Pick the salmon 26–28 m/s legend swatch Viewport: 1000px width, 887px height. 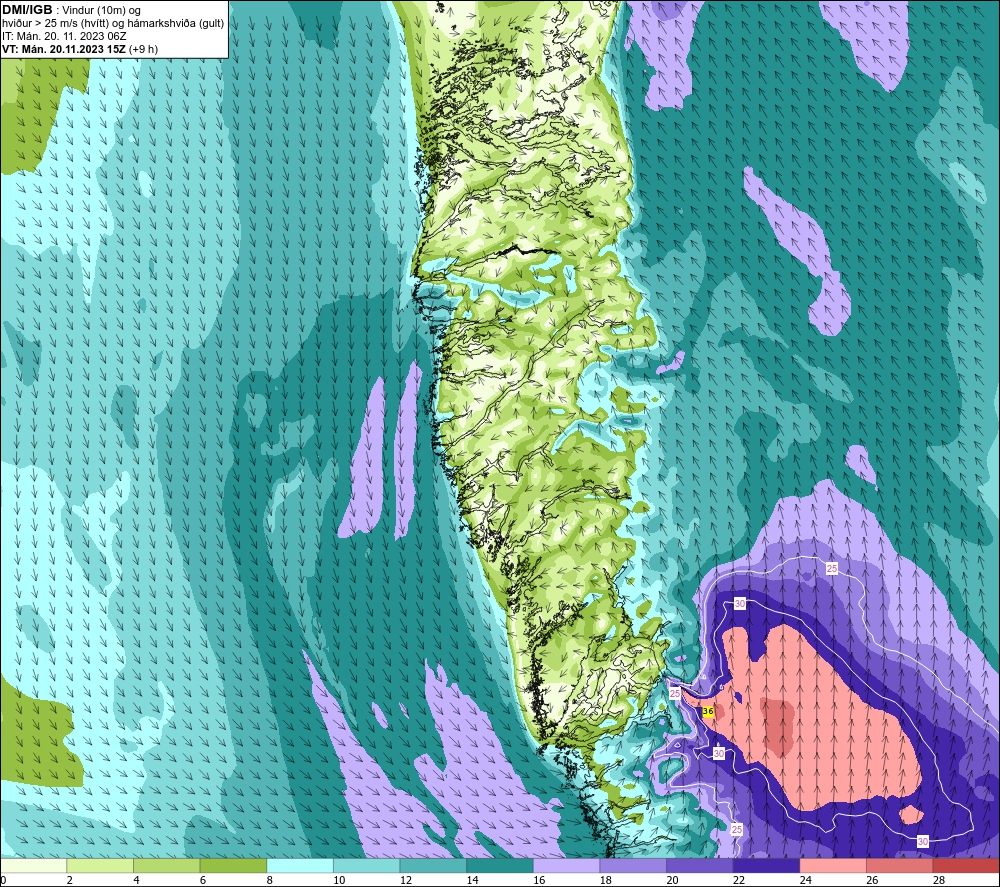tap(899, 865)
